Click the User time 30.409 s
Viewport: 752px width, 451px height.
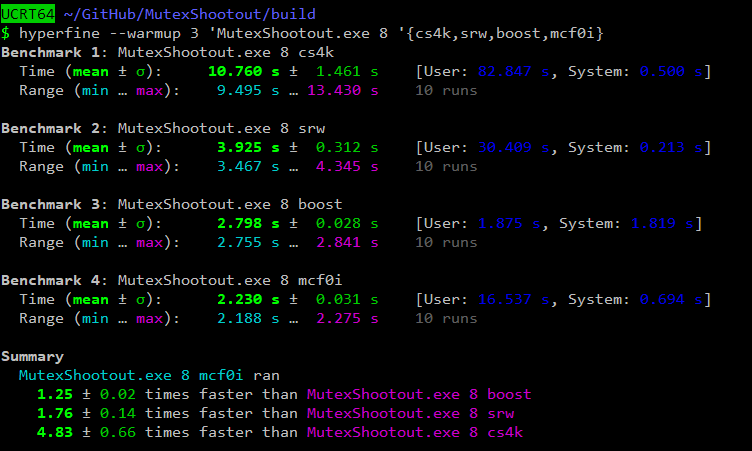[x=514, y=147]
